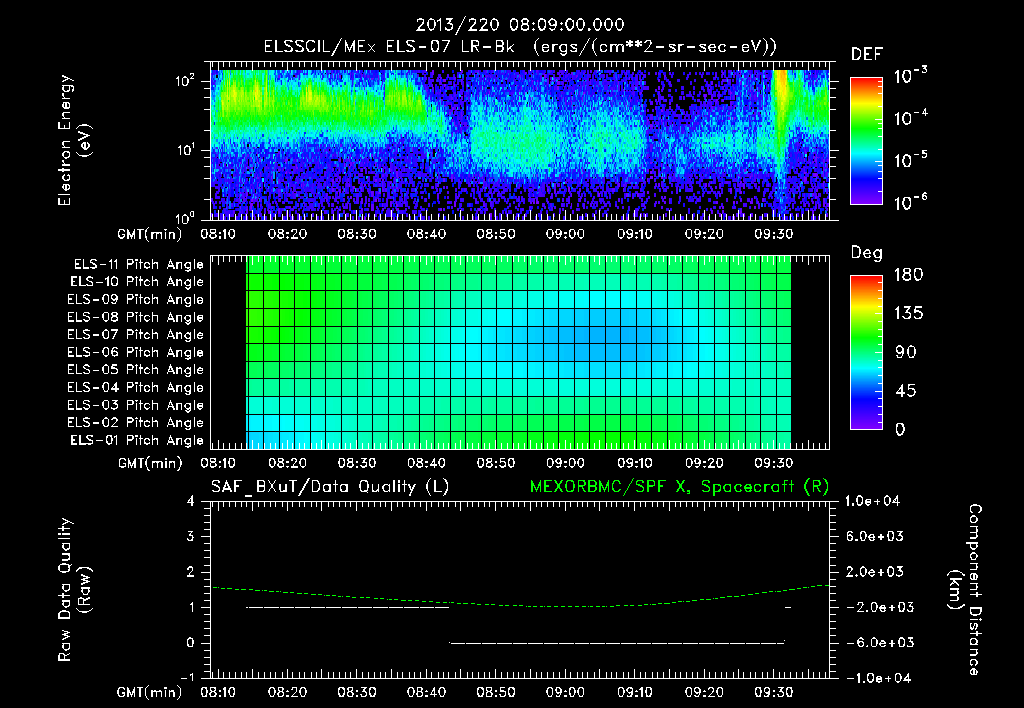
Task: Select the ELS-01 Pitch Angle row label
Action: [x=137, y=440]
